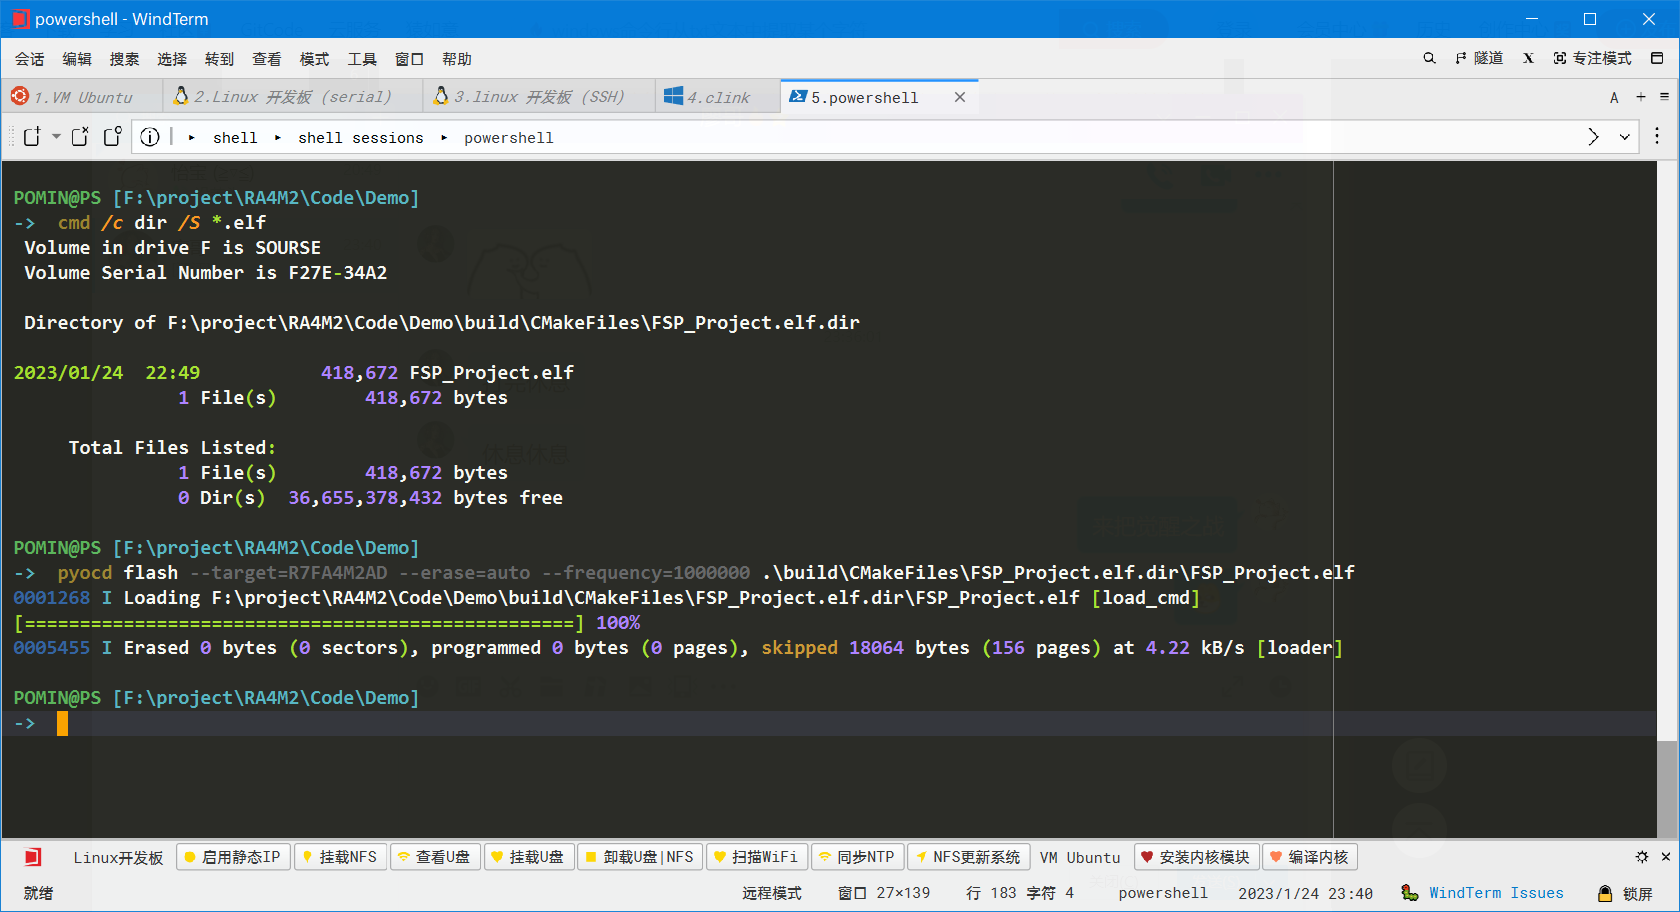
Task: Click the third session toolbar icon
Action: [x=112, y=137]
